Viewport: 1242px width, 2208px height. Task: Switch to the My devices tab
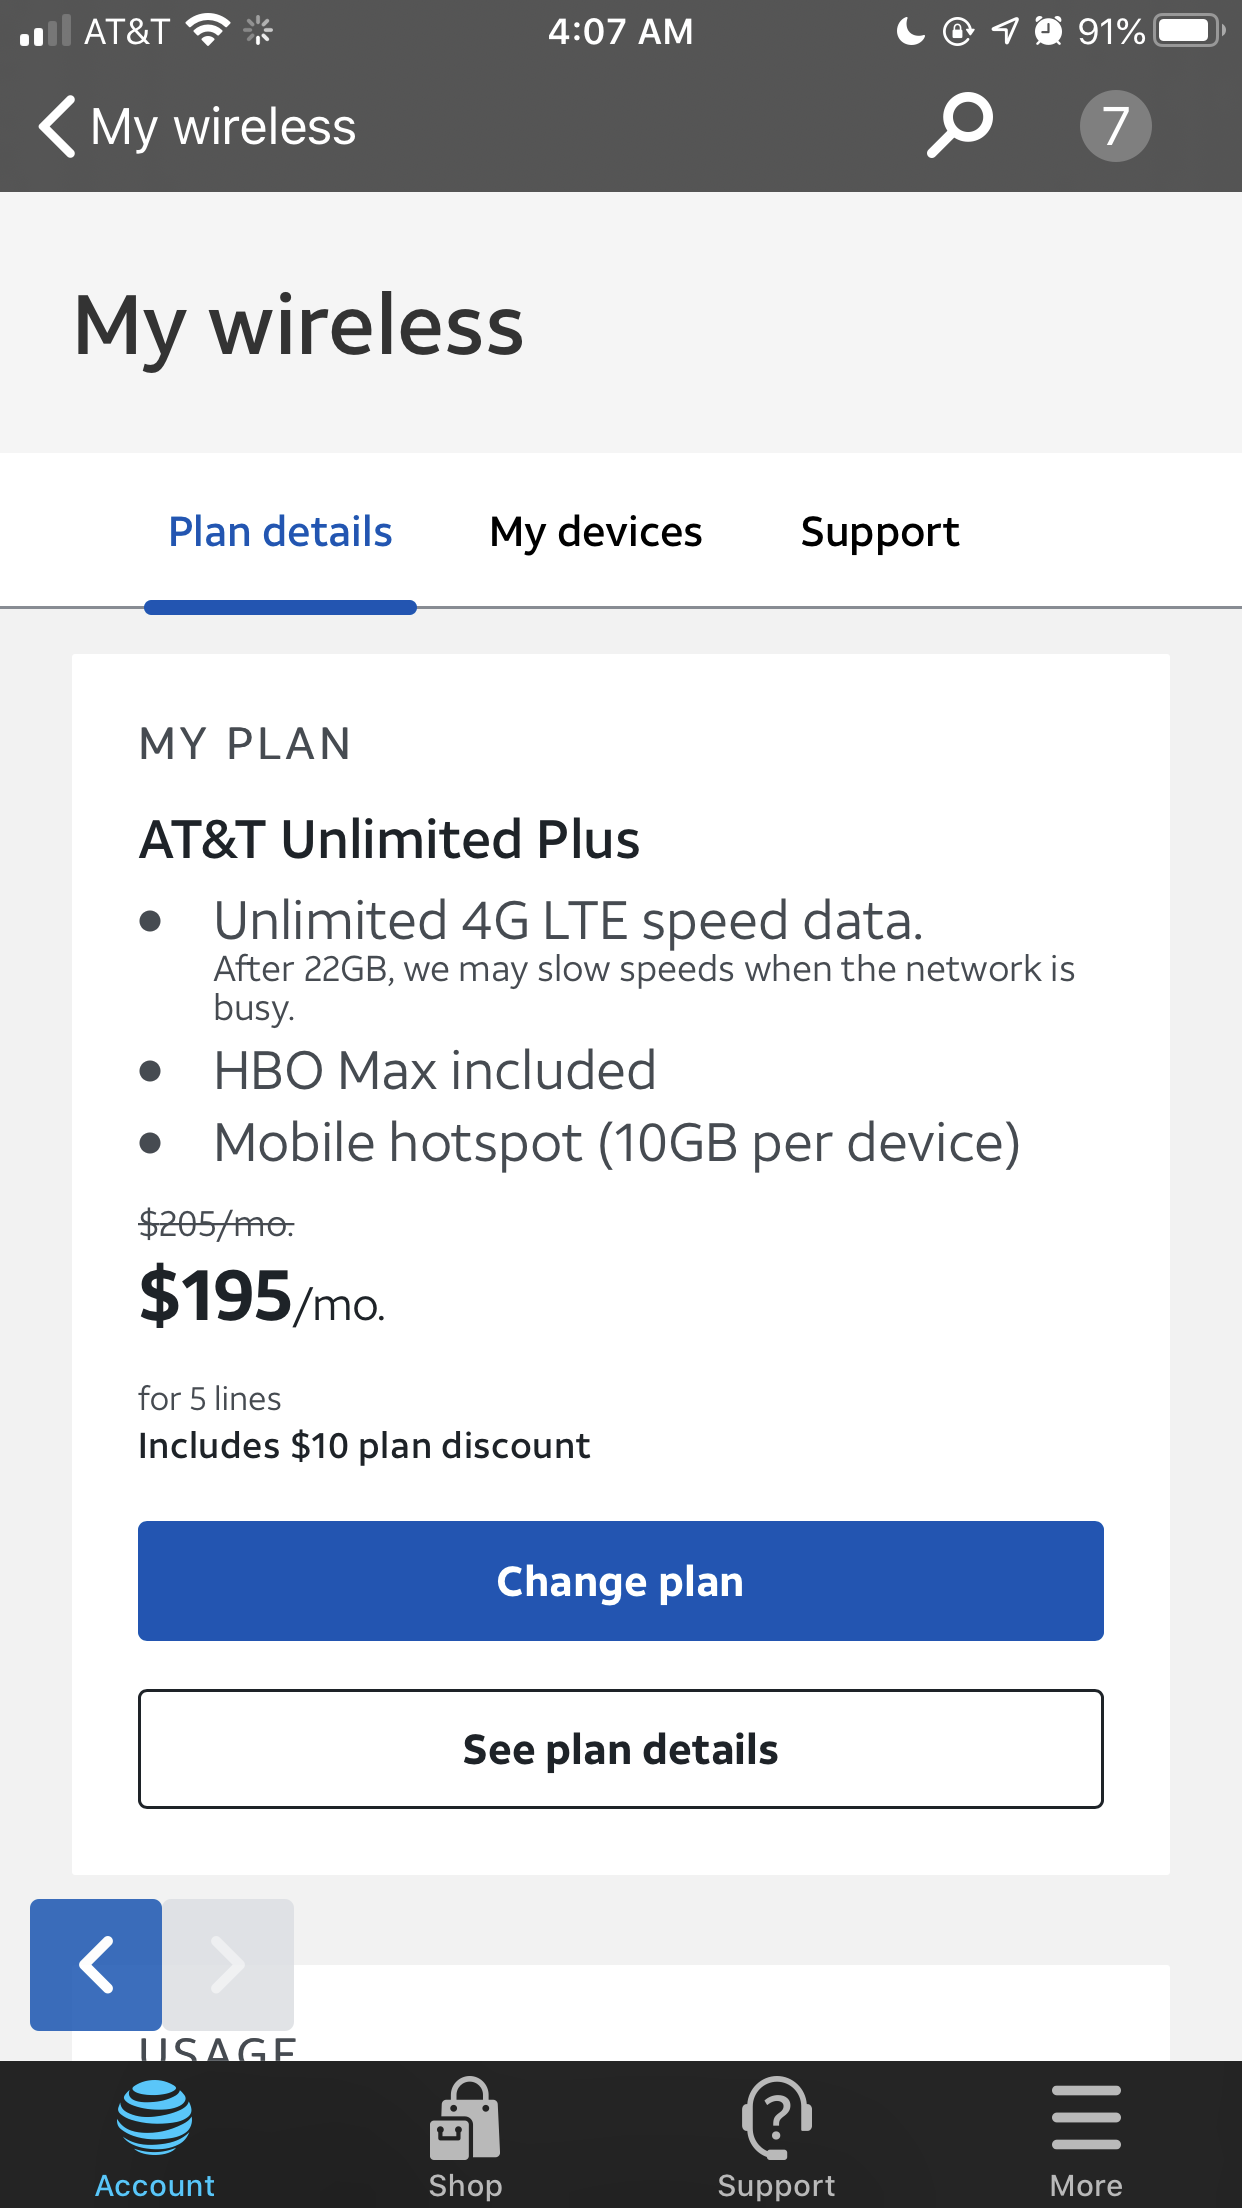pyautogui.click(x=596, y=532)
